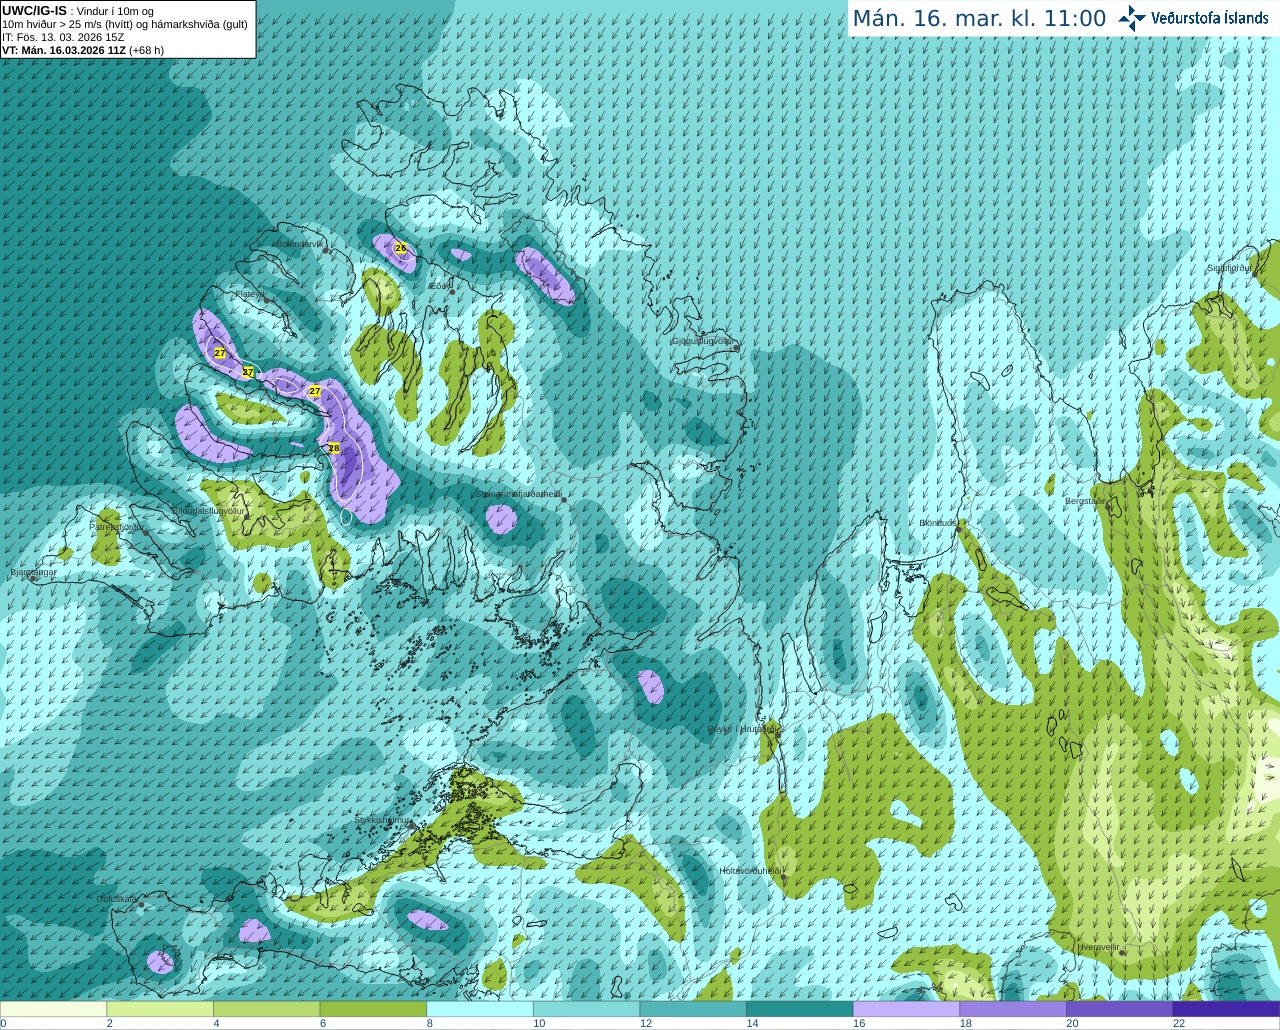This screenshot has height=1030, width=1280.
Task: Click the date title Mán. 16. mar. kl. 11:00
Action: (979, 19)
